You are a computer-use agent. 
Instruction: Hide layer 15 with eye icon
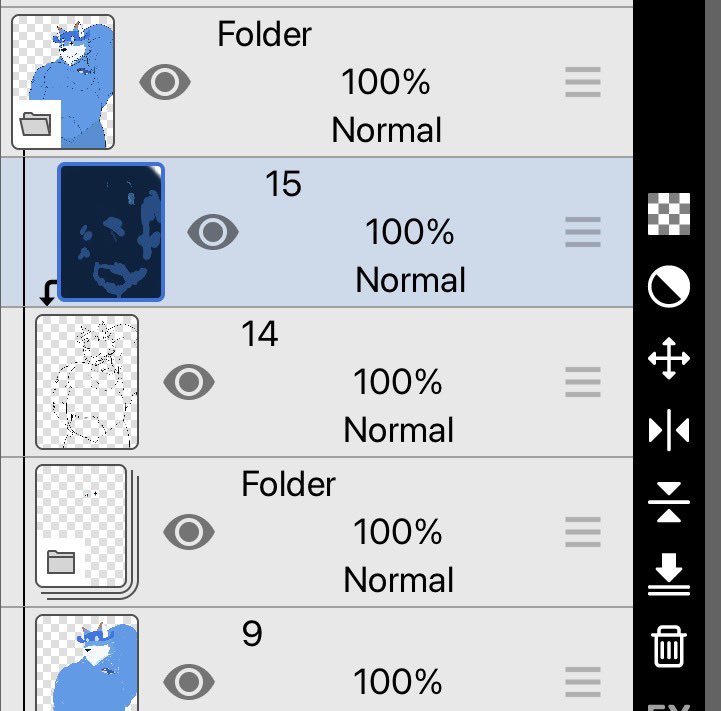(x=213, y=232)
